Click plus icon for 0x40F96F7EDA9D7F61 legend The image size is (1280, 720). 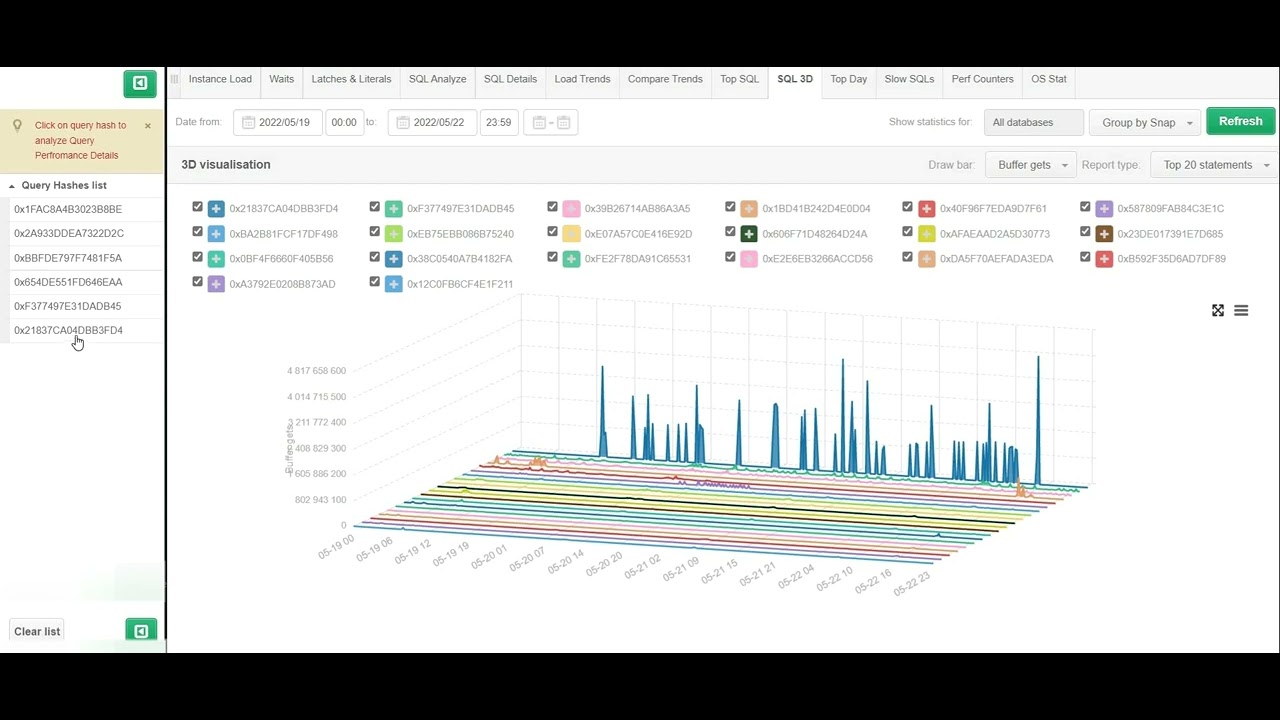coord(926,209)
